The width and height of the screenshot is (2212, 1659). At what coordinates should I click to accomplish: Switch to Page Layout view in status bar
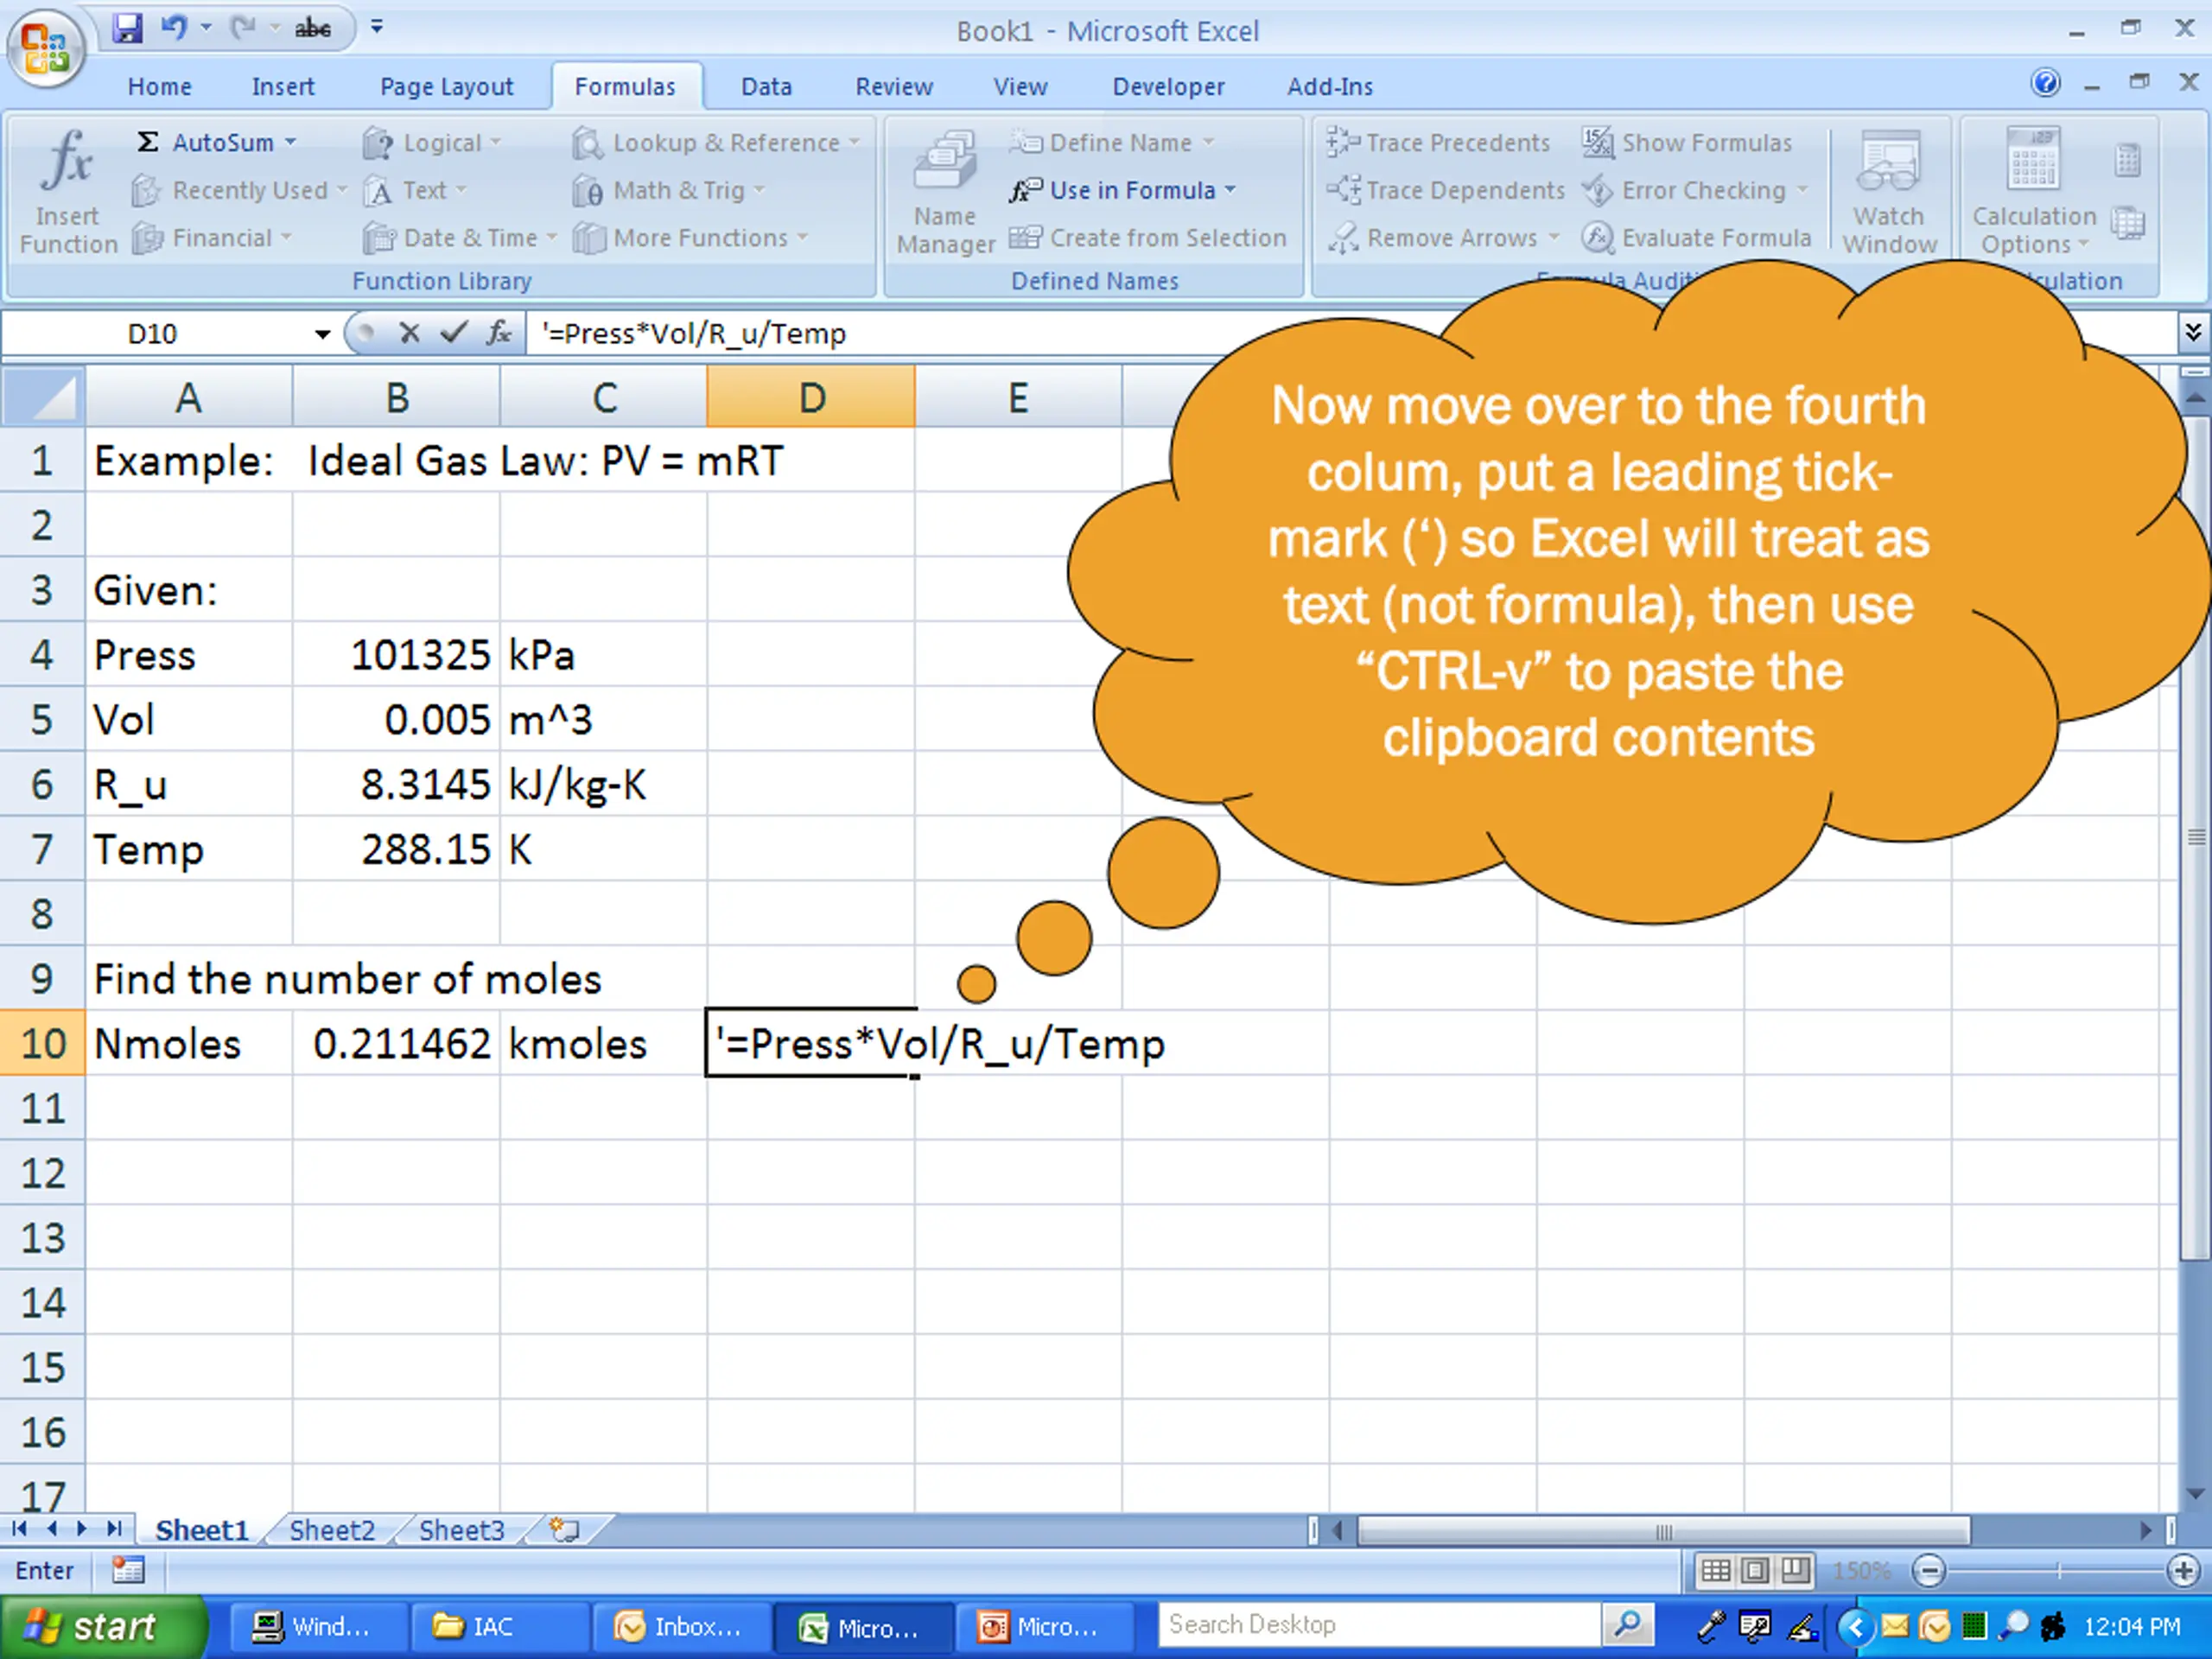click(x=1756, y=1570)
